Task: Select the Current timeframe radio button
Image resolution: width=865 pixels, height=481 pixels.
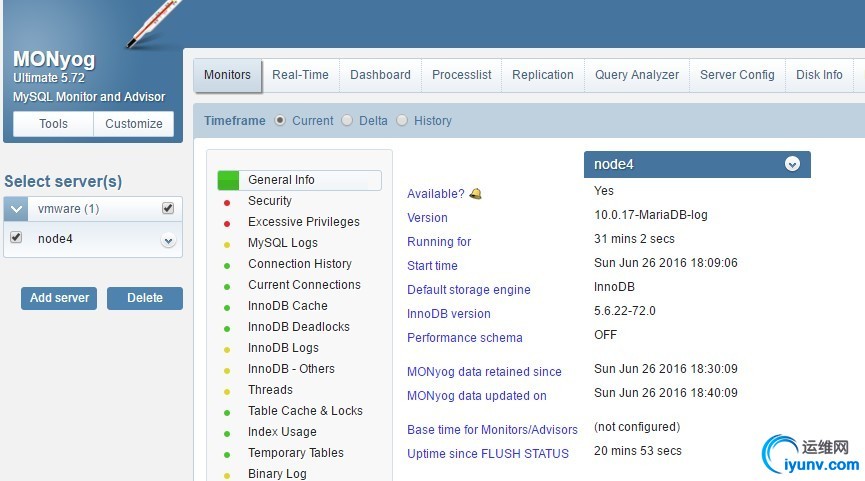Action: pos(280,120)
